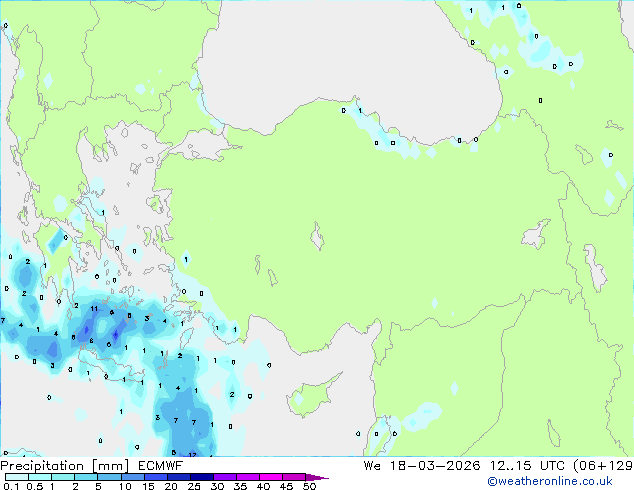
Task: Click the 40–45 mm magenta swatch
Action: [271, 477]
